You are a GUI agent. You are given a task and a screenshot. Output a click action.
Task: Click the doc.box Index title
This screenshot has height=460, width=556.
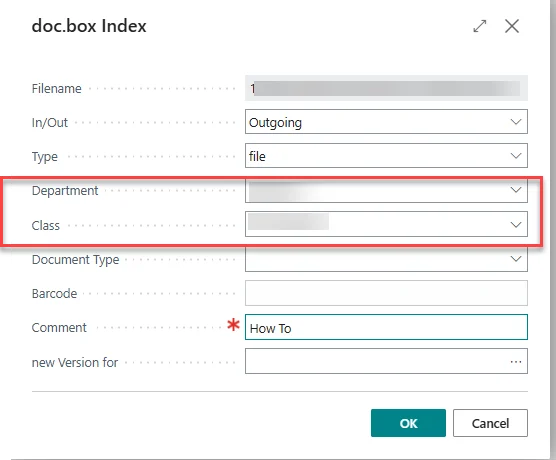(89, 26)
